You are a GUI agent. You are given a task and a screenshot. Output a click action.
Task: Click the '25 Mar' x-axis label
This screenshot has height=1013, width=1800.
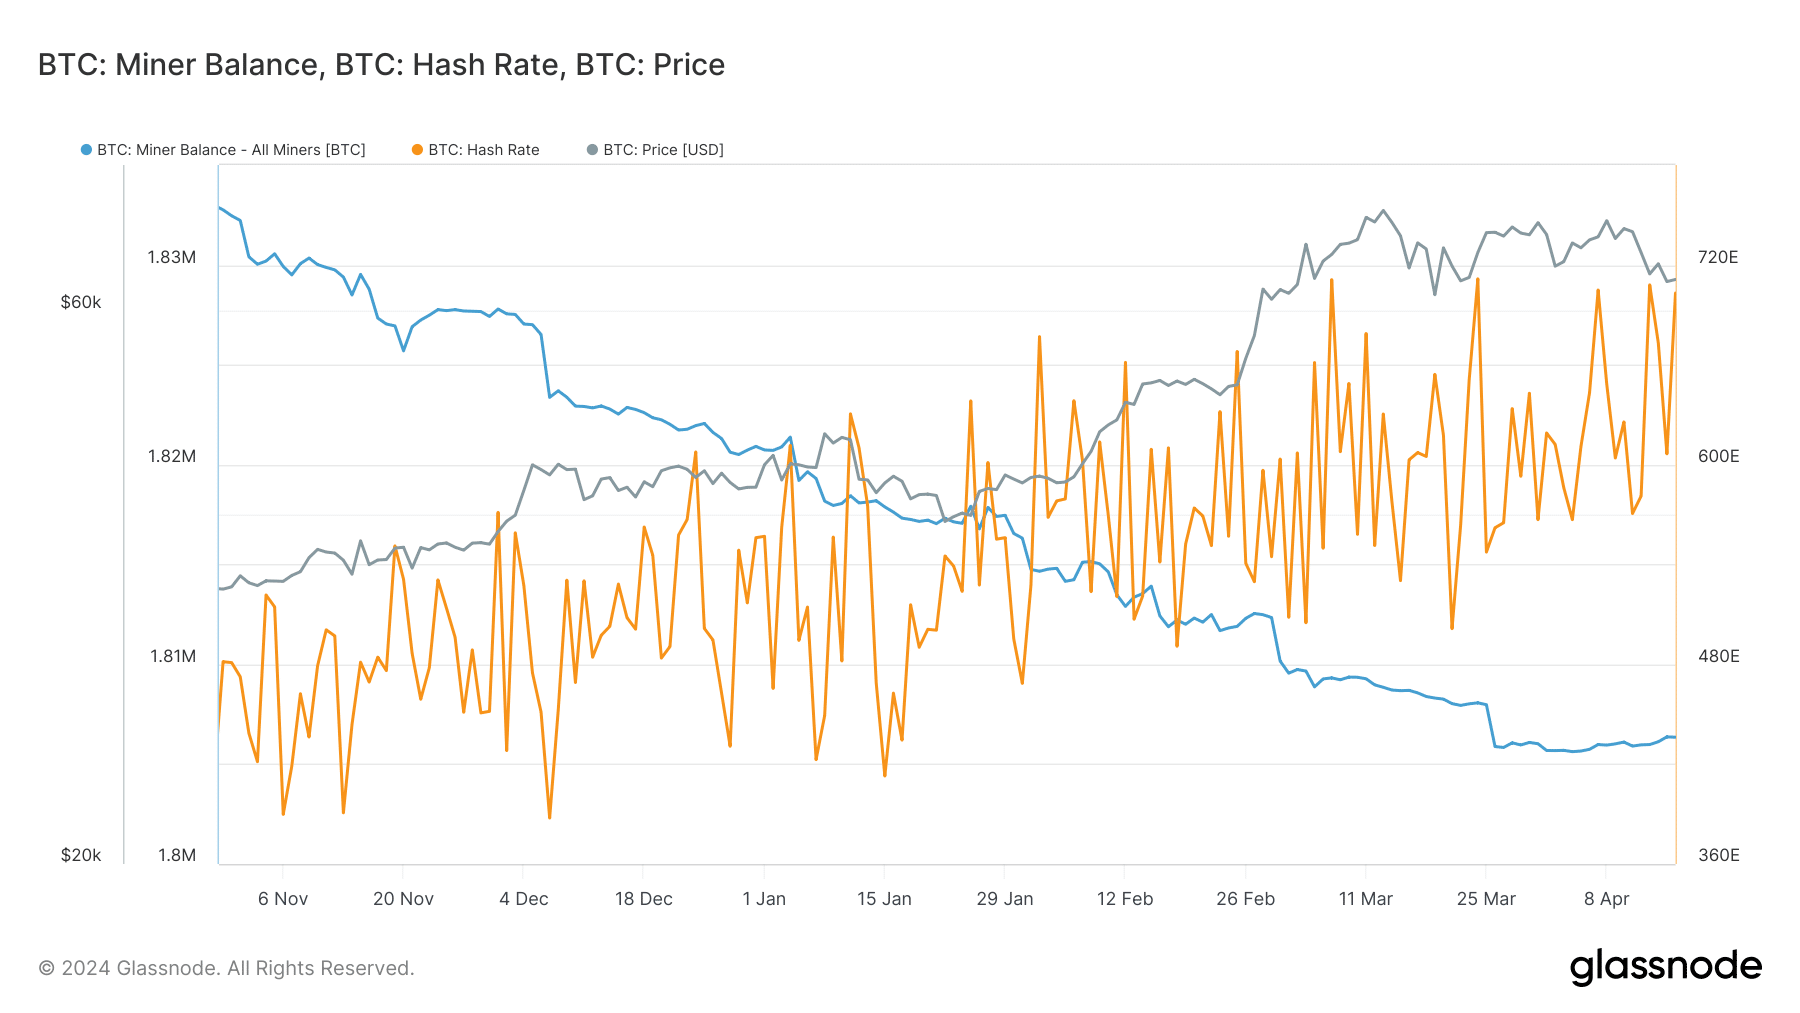(1486, 899)
